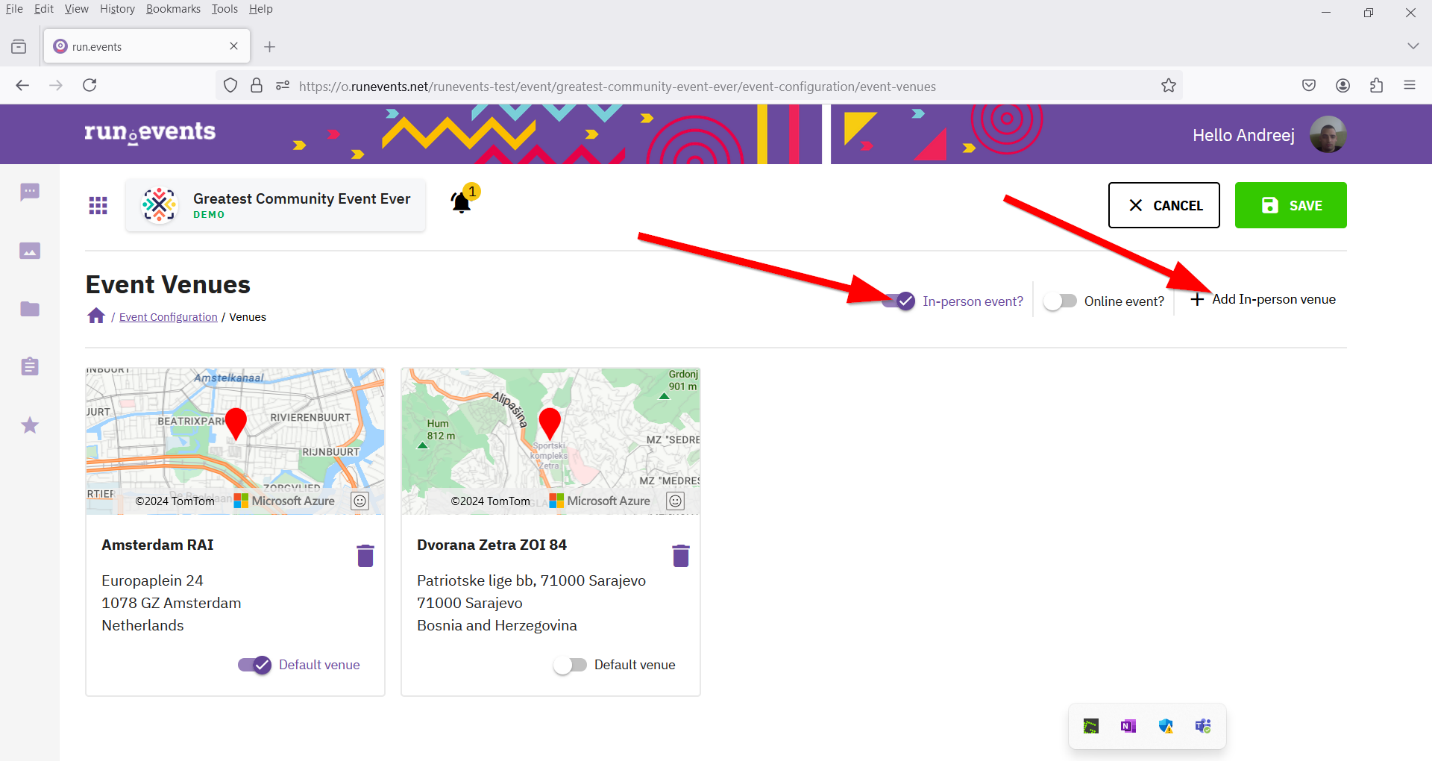Screen dimensions: 1432x761
Task: Open the clipboard icon in the sidebar
Action: click(x=30, y=367)
